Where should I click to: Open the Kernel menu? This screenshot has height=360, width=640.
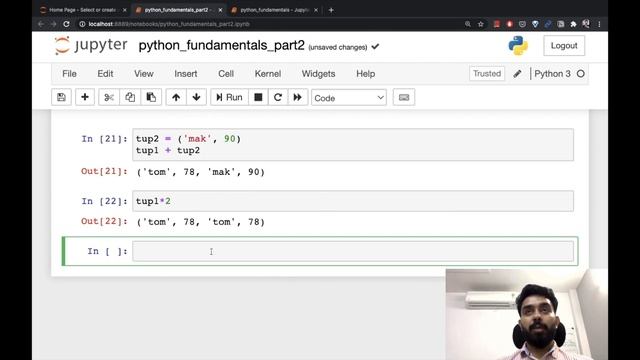tap(268, 74)
